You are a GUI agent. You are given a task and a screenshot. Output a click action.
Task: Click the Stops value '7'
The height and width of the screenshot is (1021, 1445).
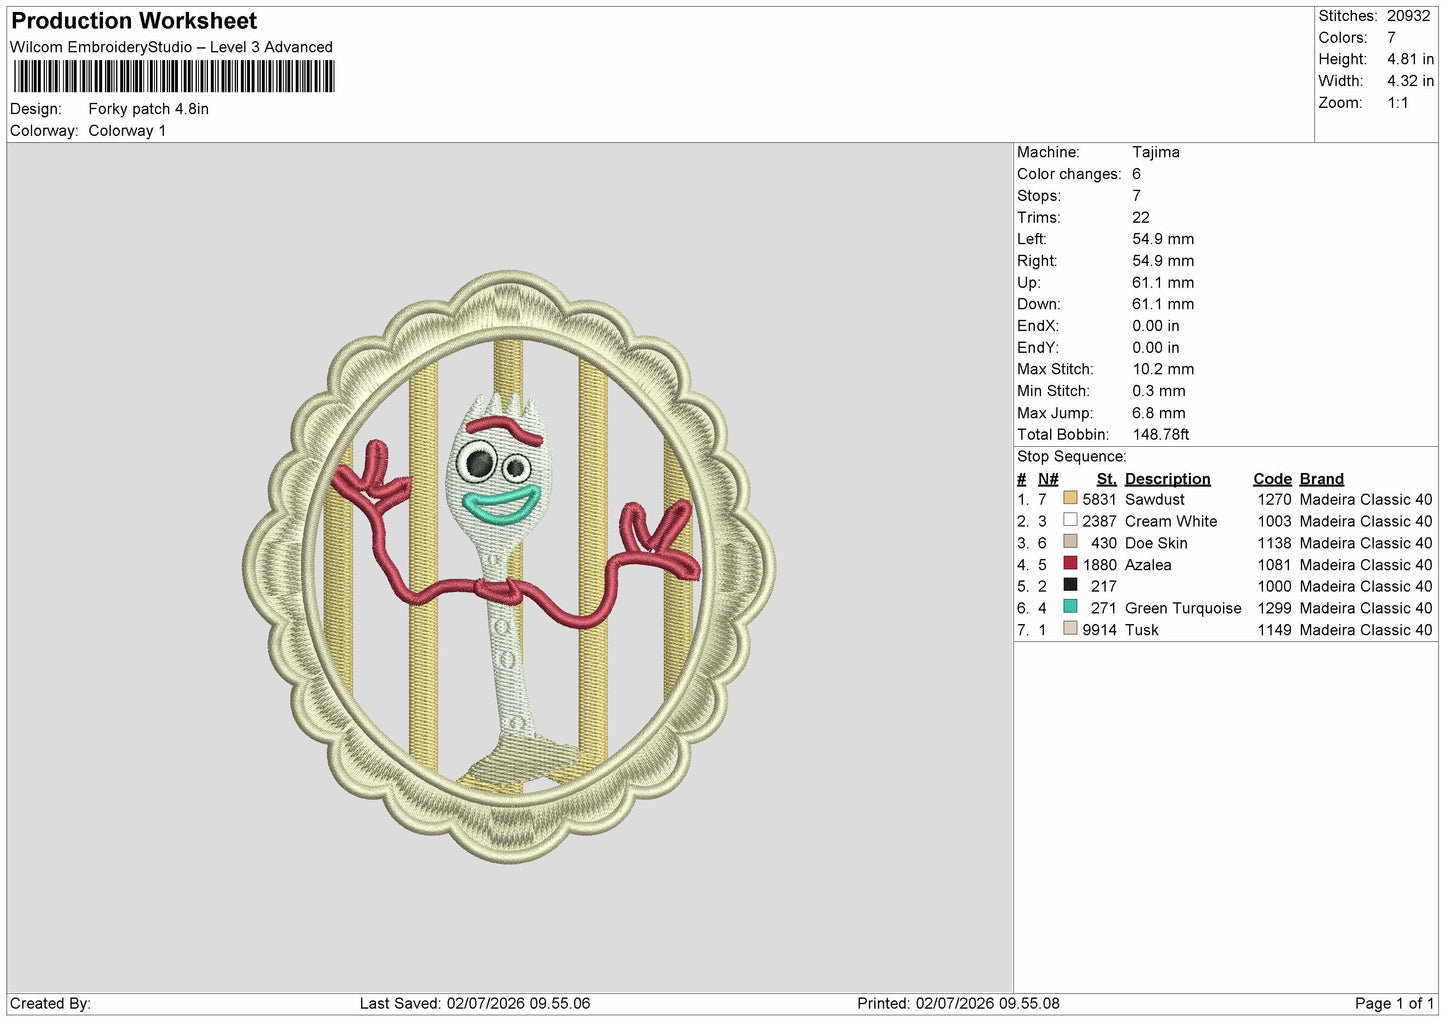1136,196
